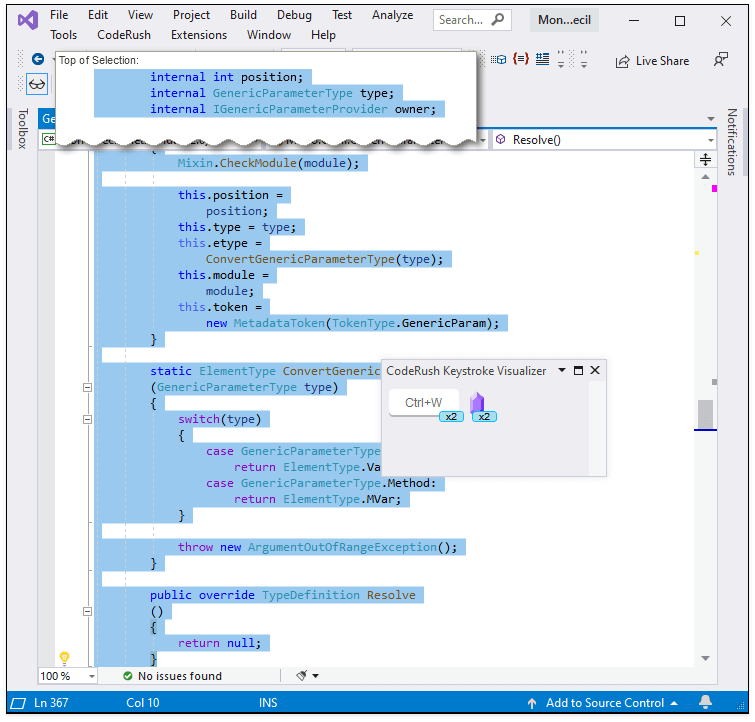This screenshot has width=755, height=722.
Task: Click the purple cube icon beside Resolve()
Action: tap(501, 139)
